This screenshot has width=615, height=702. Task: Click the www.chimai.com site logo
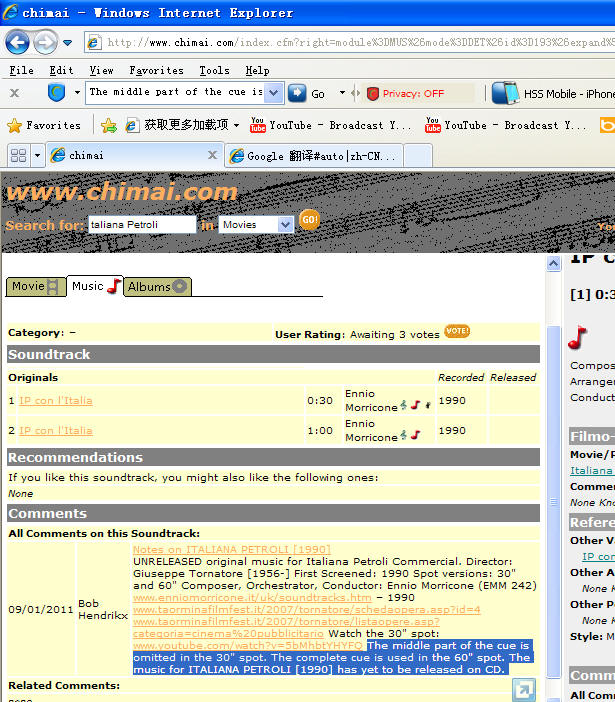pos(122,192)
